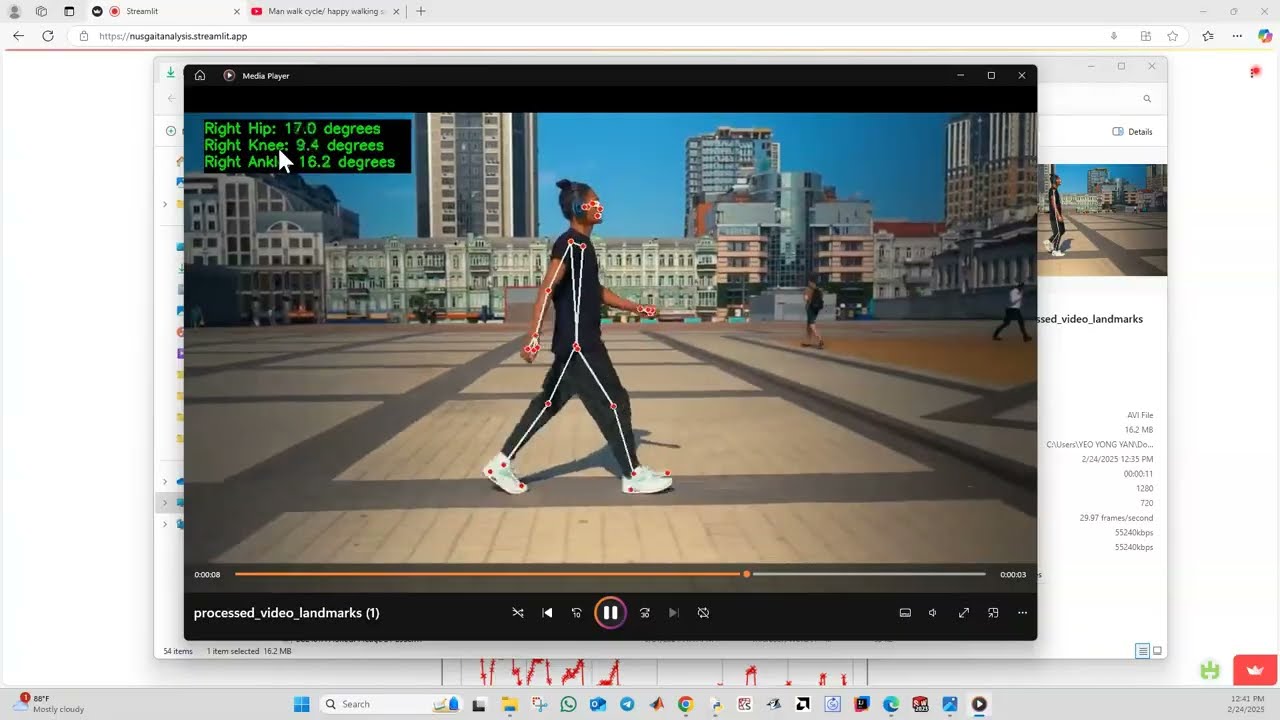Skip back 10 seconds
This screenshot has height=720, width=1280.
(576, 613)
